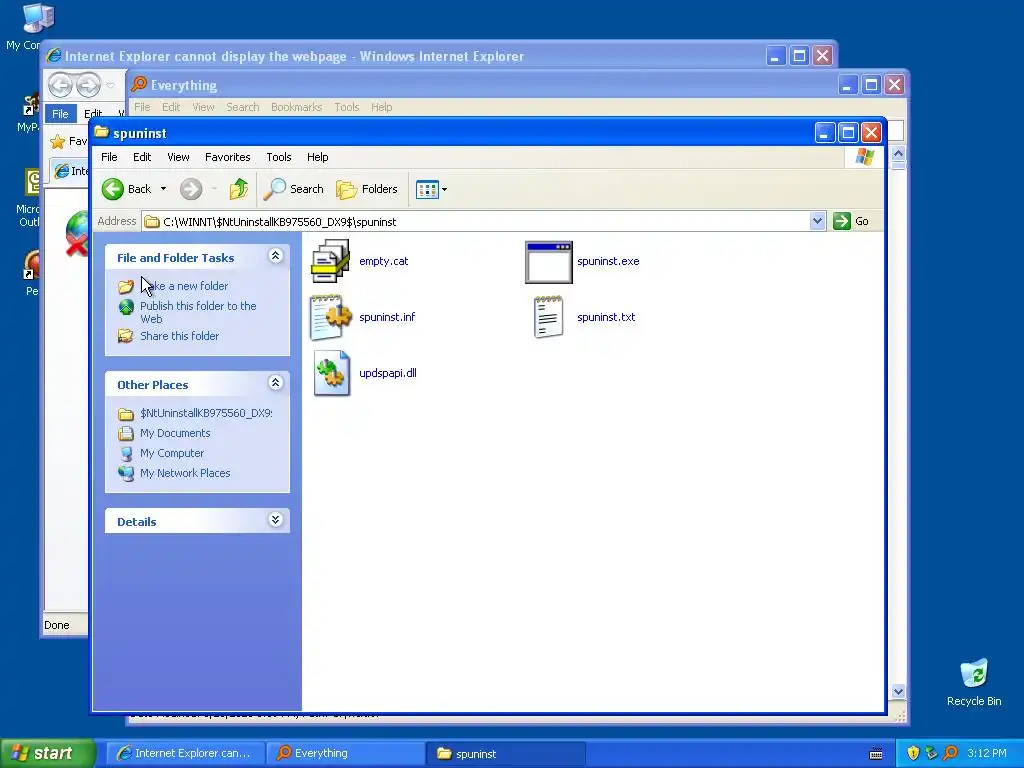Open the Edit menu in spuninst window
Image resolution: width=1024 pixels, height=768 pixels.
coord(142,157)
